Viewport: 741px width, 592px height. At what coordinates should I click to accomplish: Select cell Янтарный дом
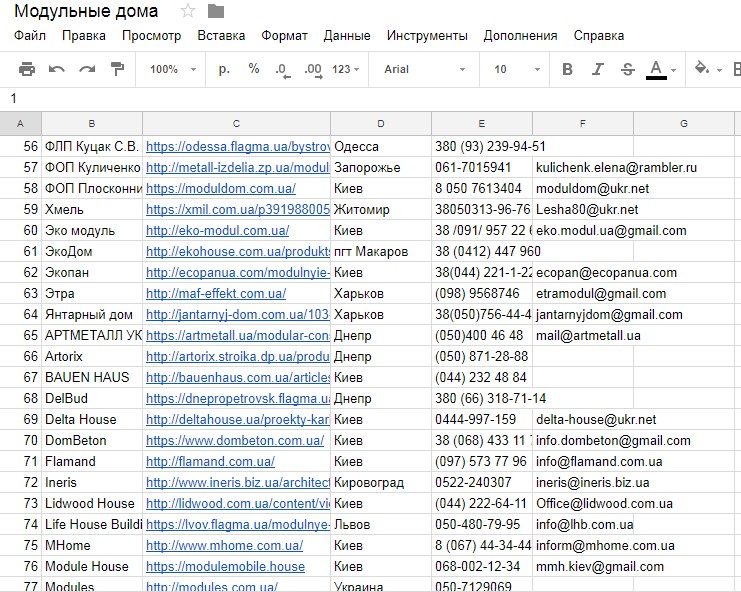[x=92, y=315]
